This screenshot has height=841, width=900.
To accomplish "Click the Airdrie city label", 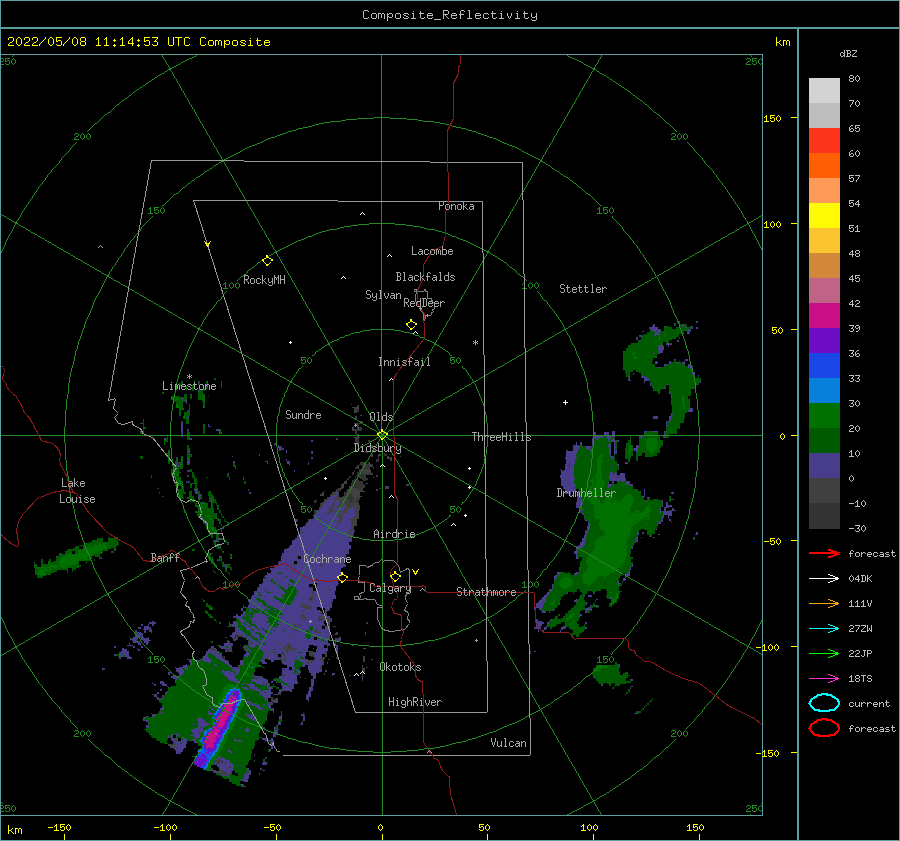I will [x=394, y=534].
